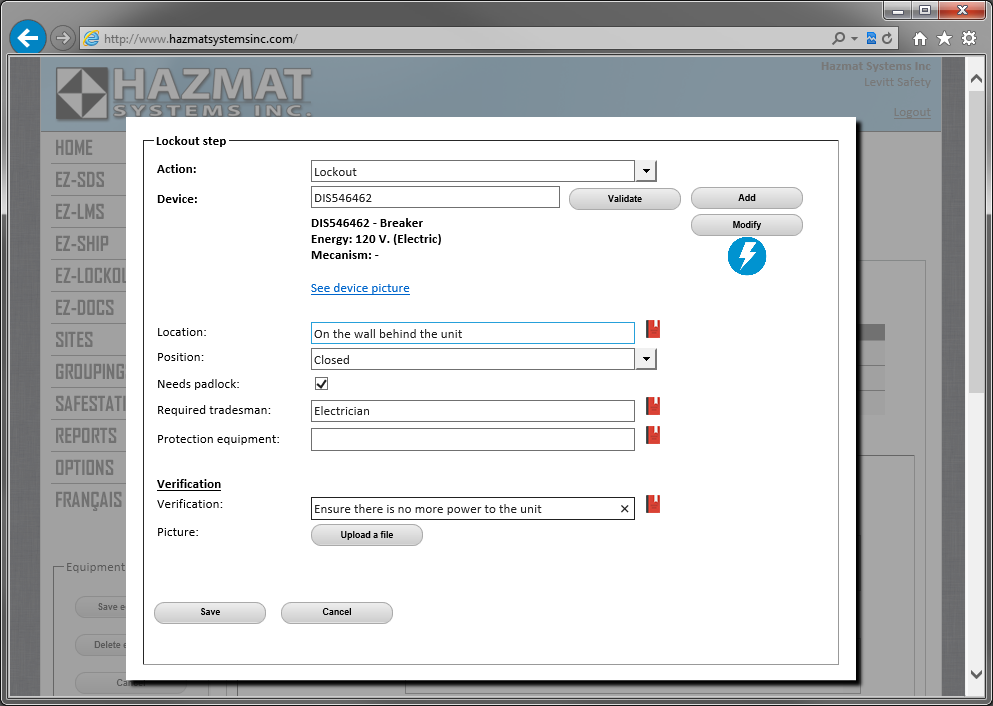Open address bar search options dropdown arrow
This screenshot has height=706, width=993.
click(854, 39)
